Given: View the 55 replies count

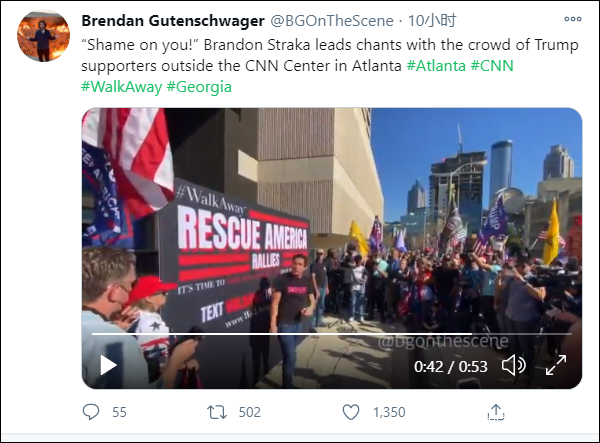Looking at the screenshot, I should click(x=119, y=412).
